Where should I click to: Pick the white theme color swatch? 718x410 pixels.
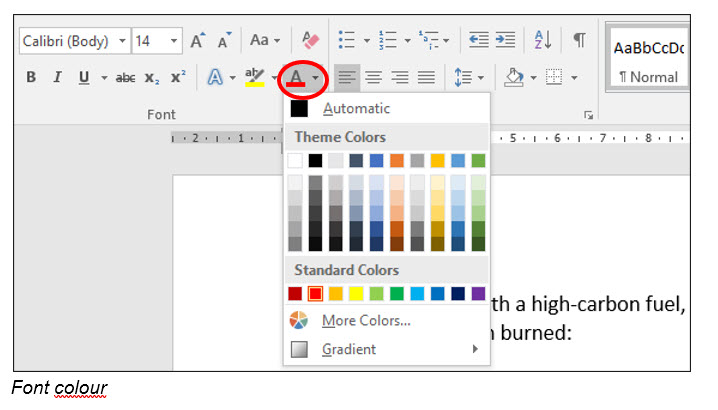pyautogui.click(x=295, y=161)
